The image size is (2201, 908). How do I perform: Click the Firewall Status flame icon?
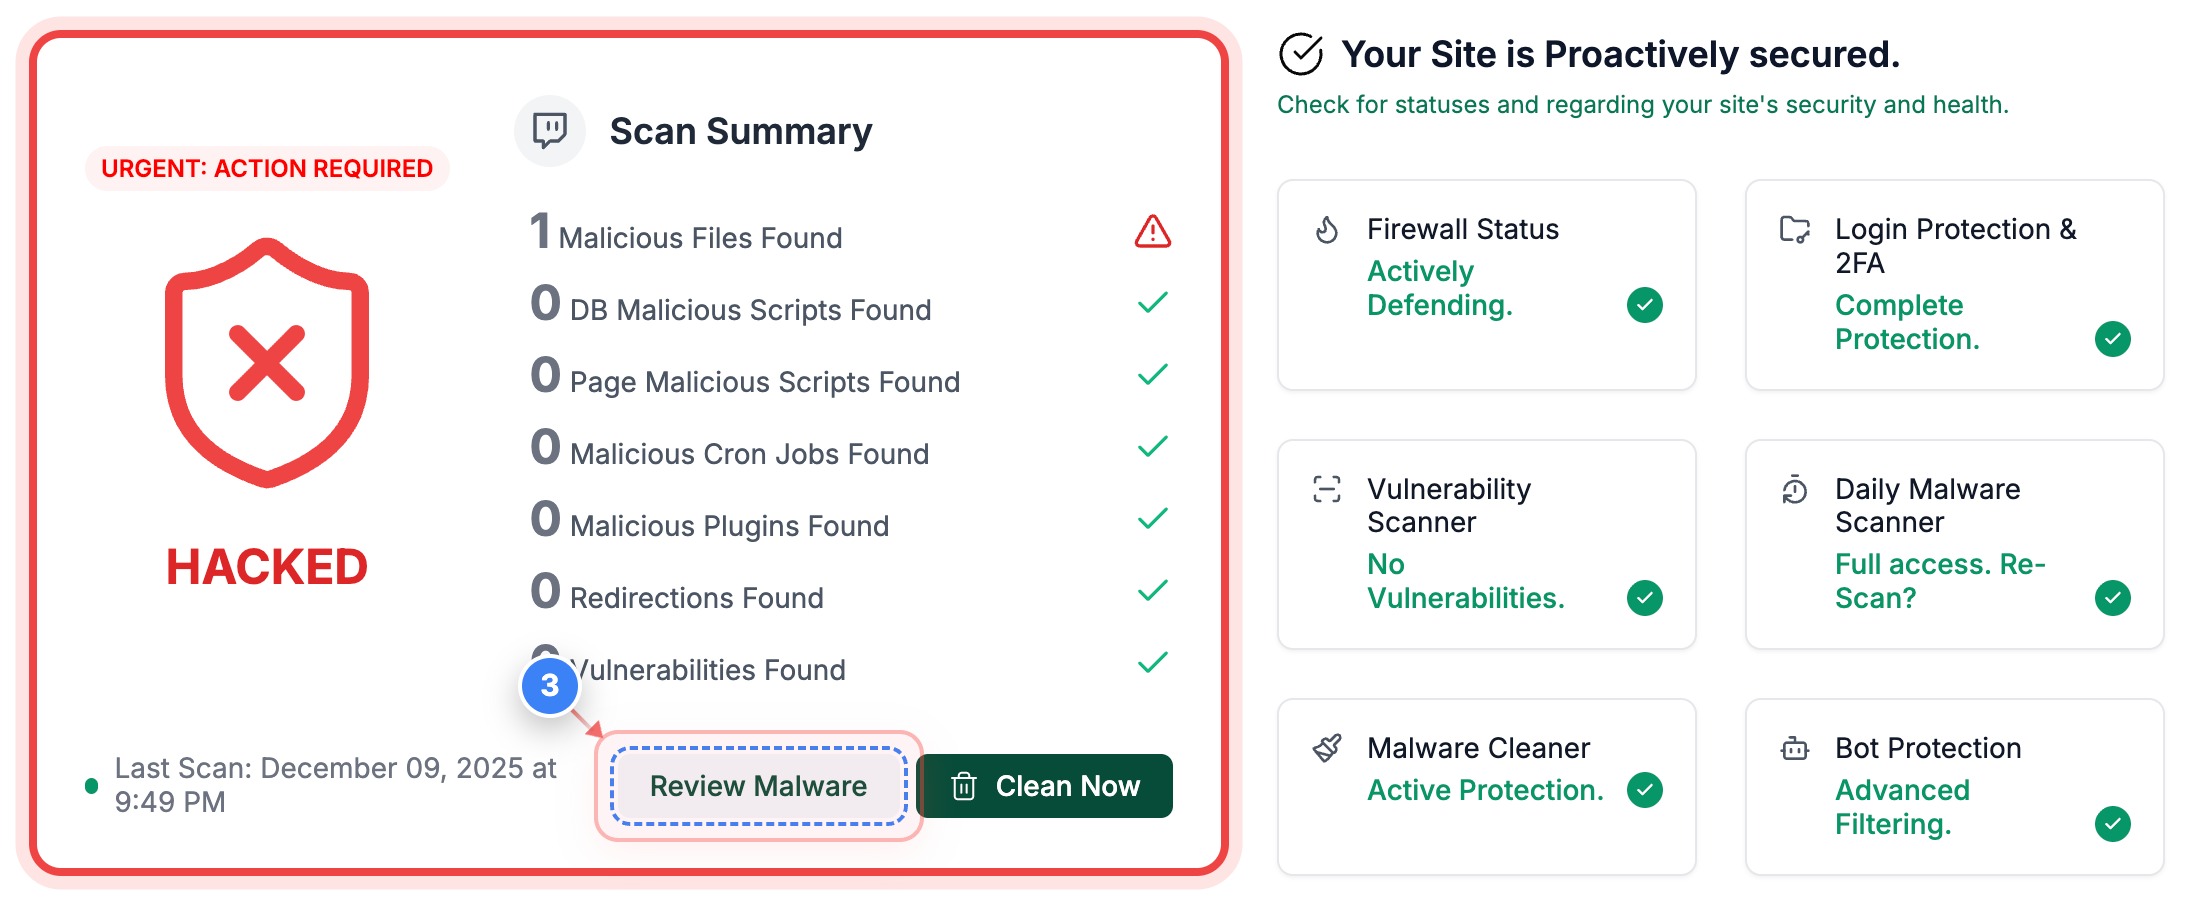[x=1326, y=229]
